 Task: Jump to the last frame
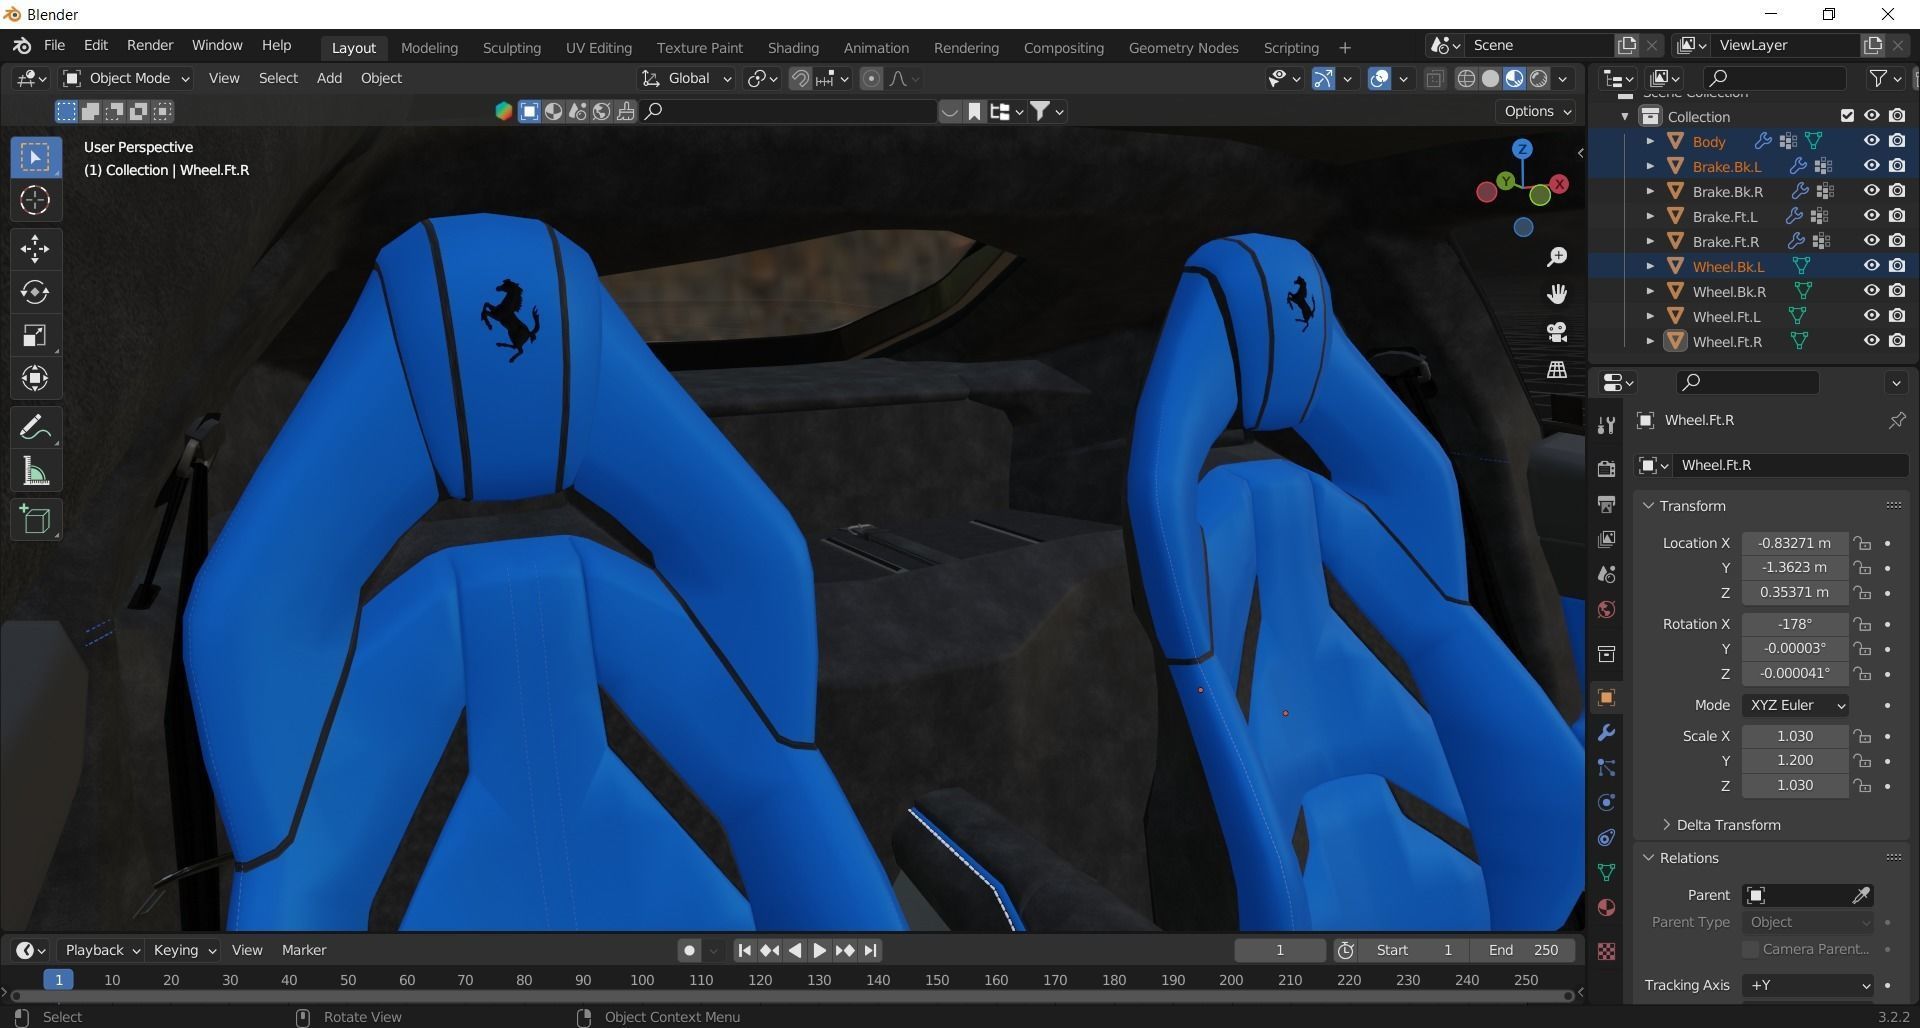point(870,950)
